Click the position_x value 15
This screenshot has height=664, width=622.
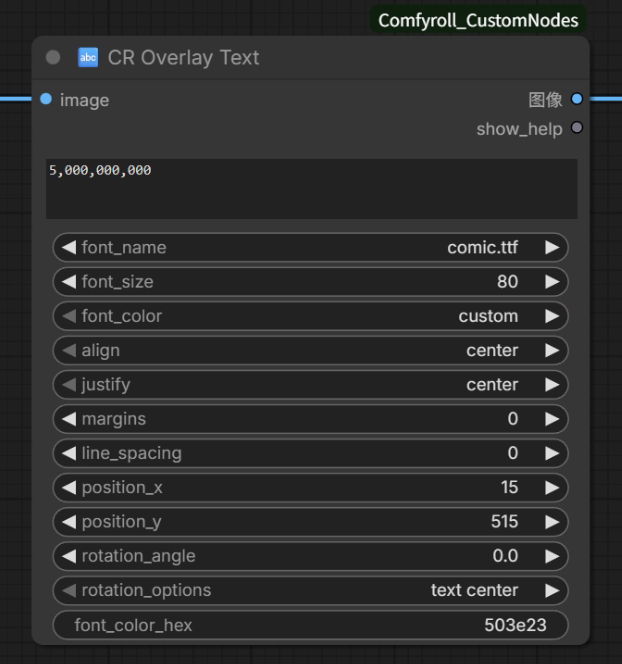[x=509, y=487]
